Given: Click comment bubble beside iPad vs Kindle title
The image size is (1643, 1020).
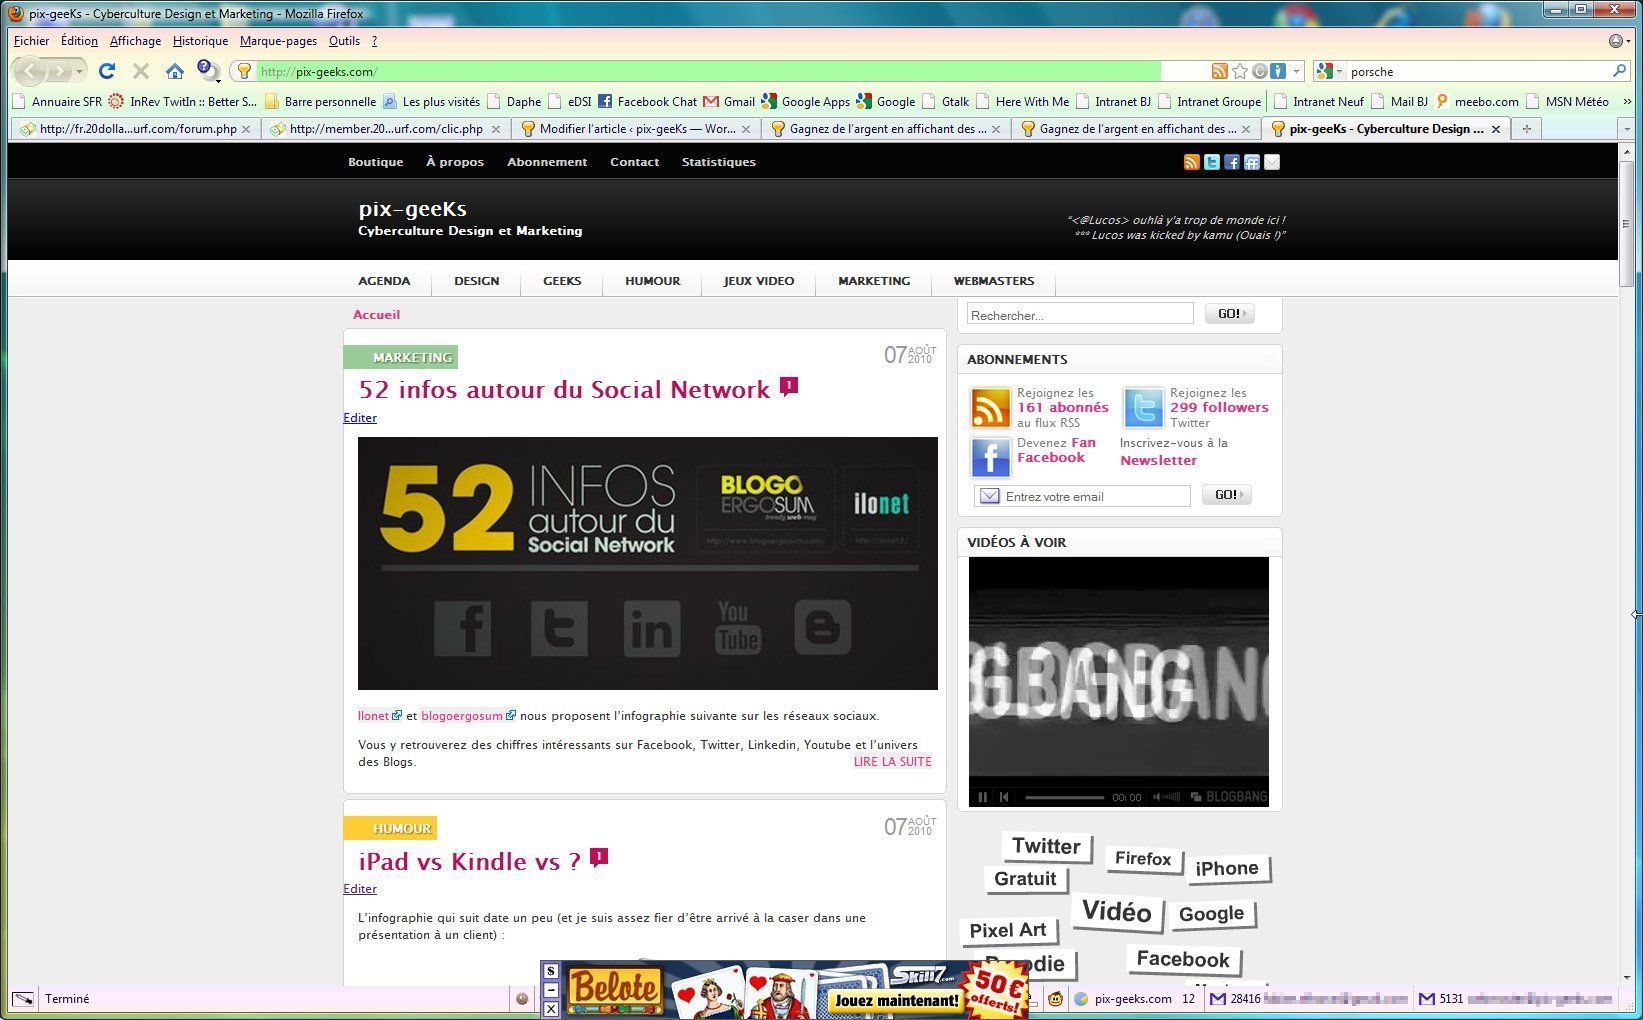Looking at the screenshot, I should 599,857.
